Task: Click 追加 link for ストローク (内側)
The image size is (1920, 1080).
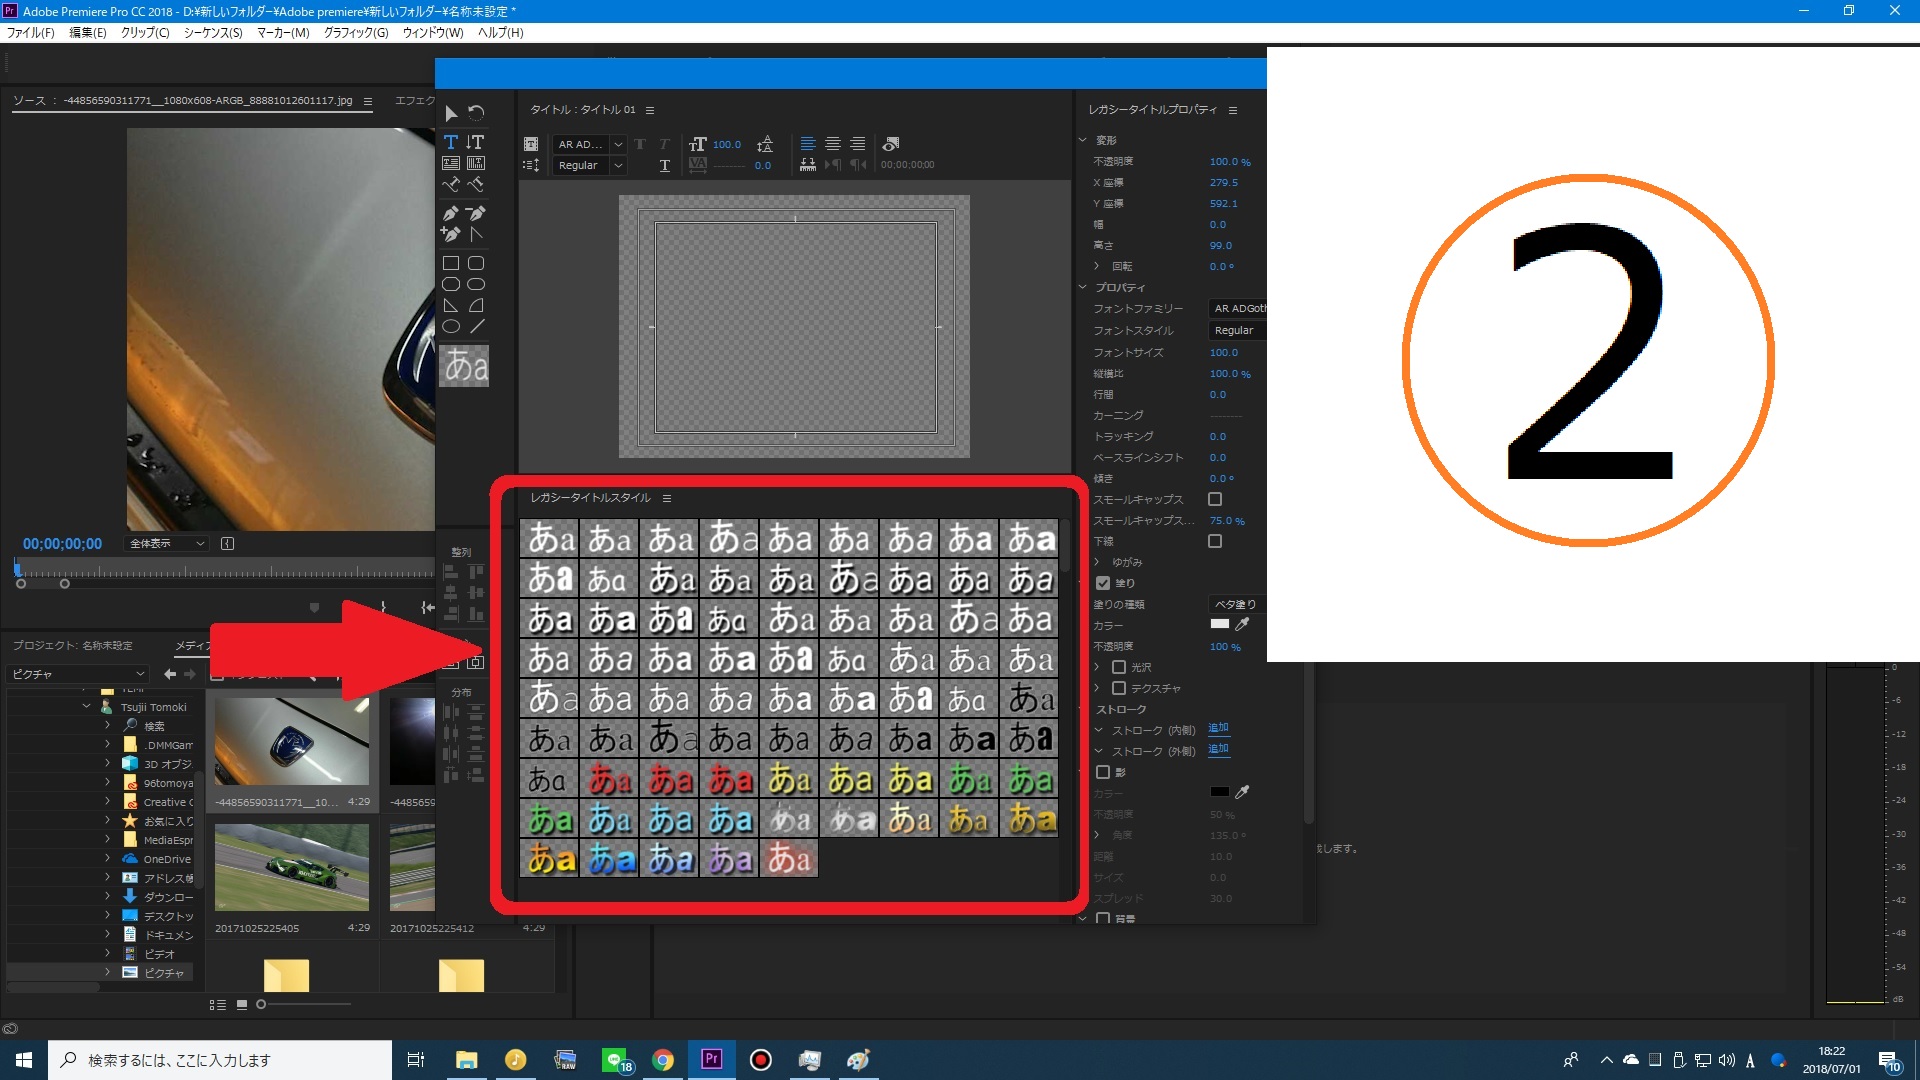Action: coord(1218,728)
